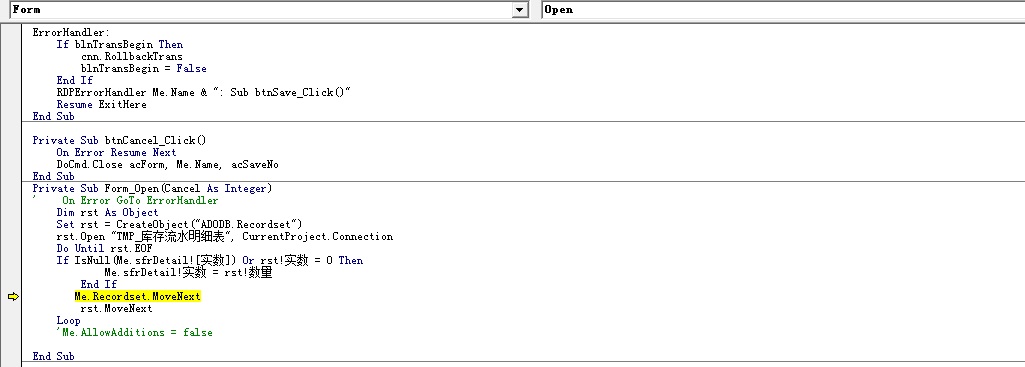Viewport: 1025px width, 367px height.
Task: Click the Set rst = CreateObject line
Action: tap(179, 224)
